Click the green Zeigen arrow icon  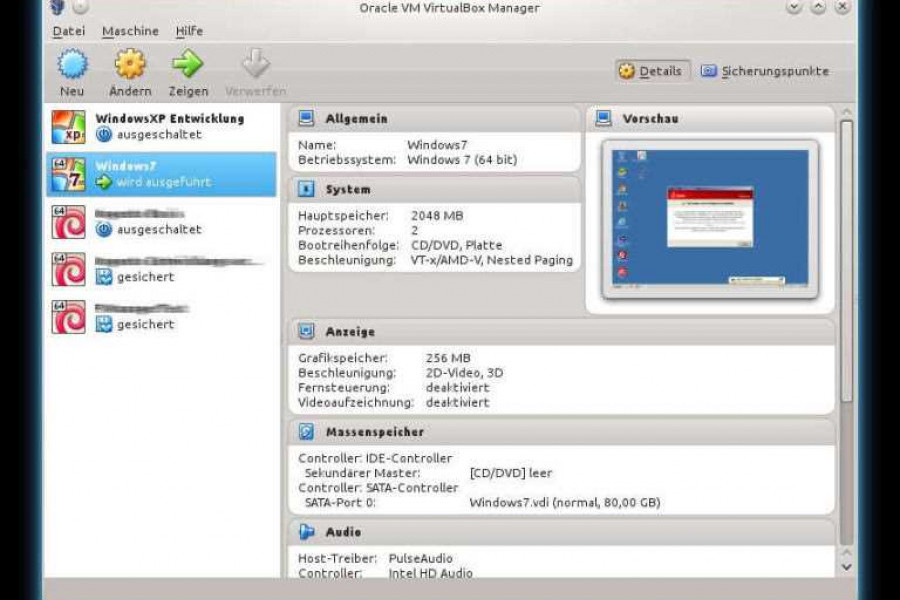(x=188, y=64)
